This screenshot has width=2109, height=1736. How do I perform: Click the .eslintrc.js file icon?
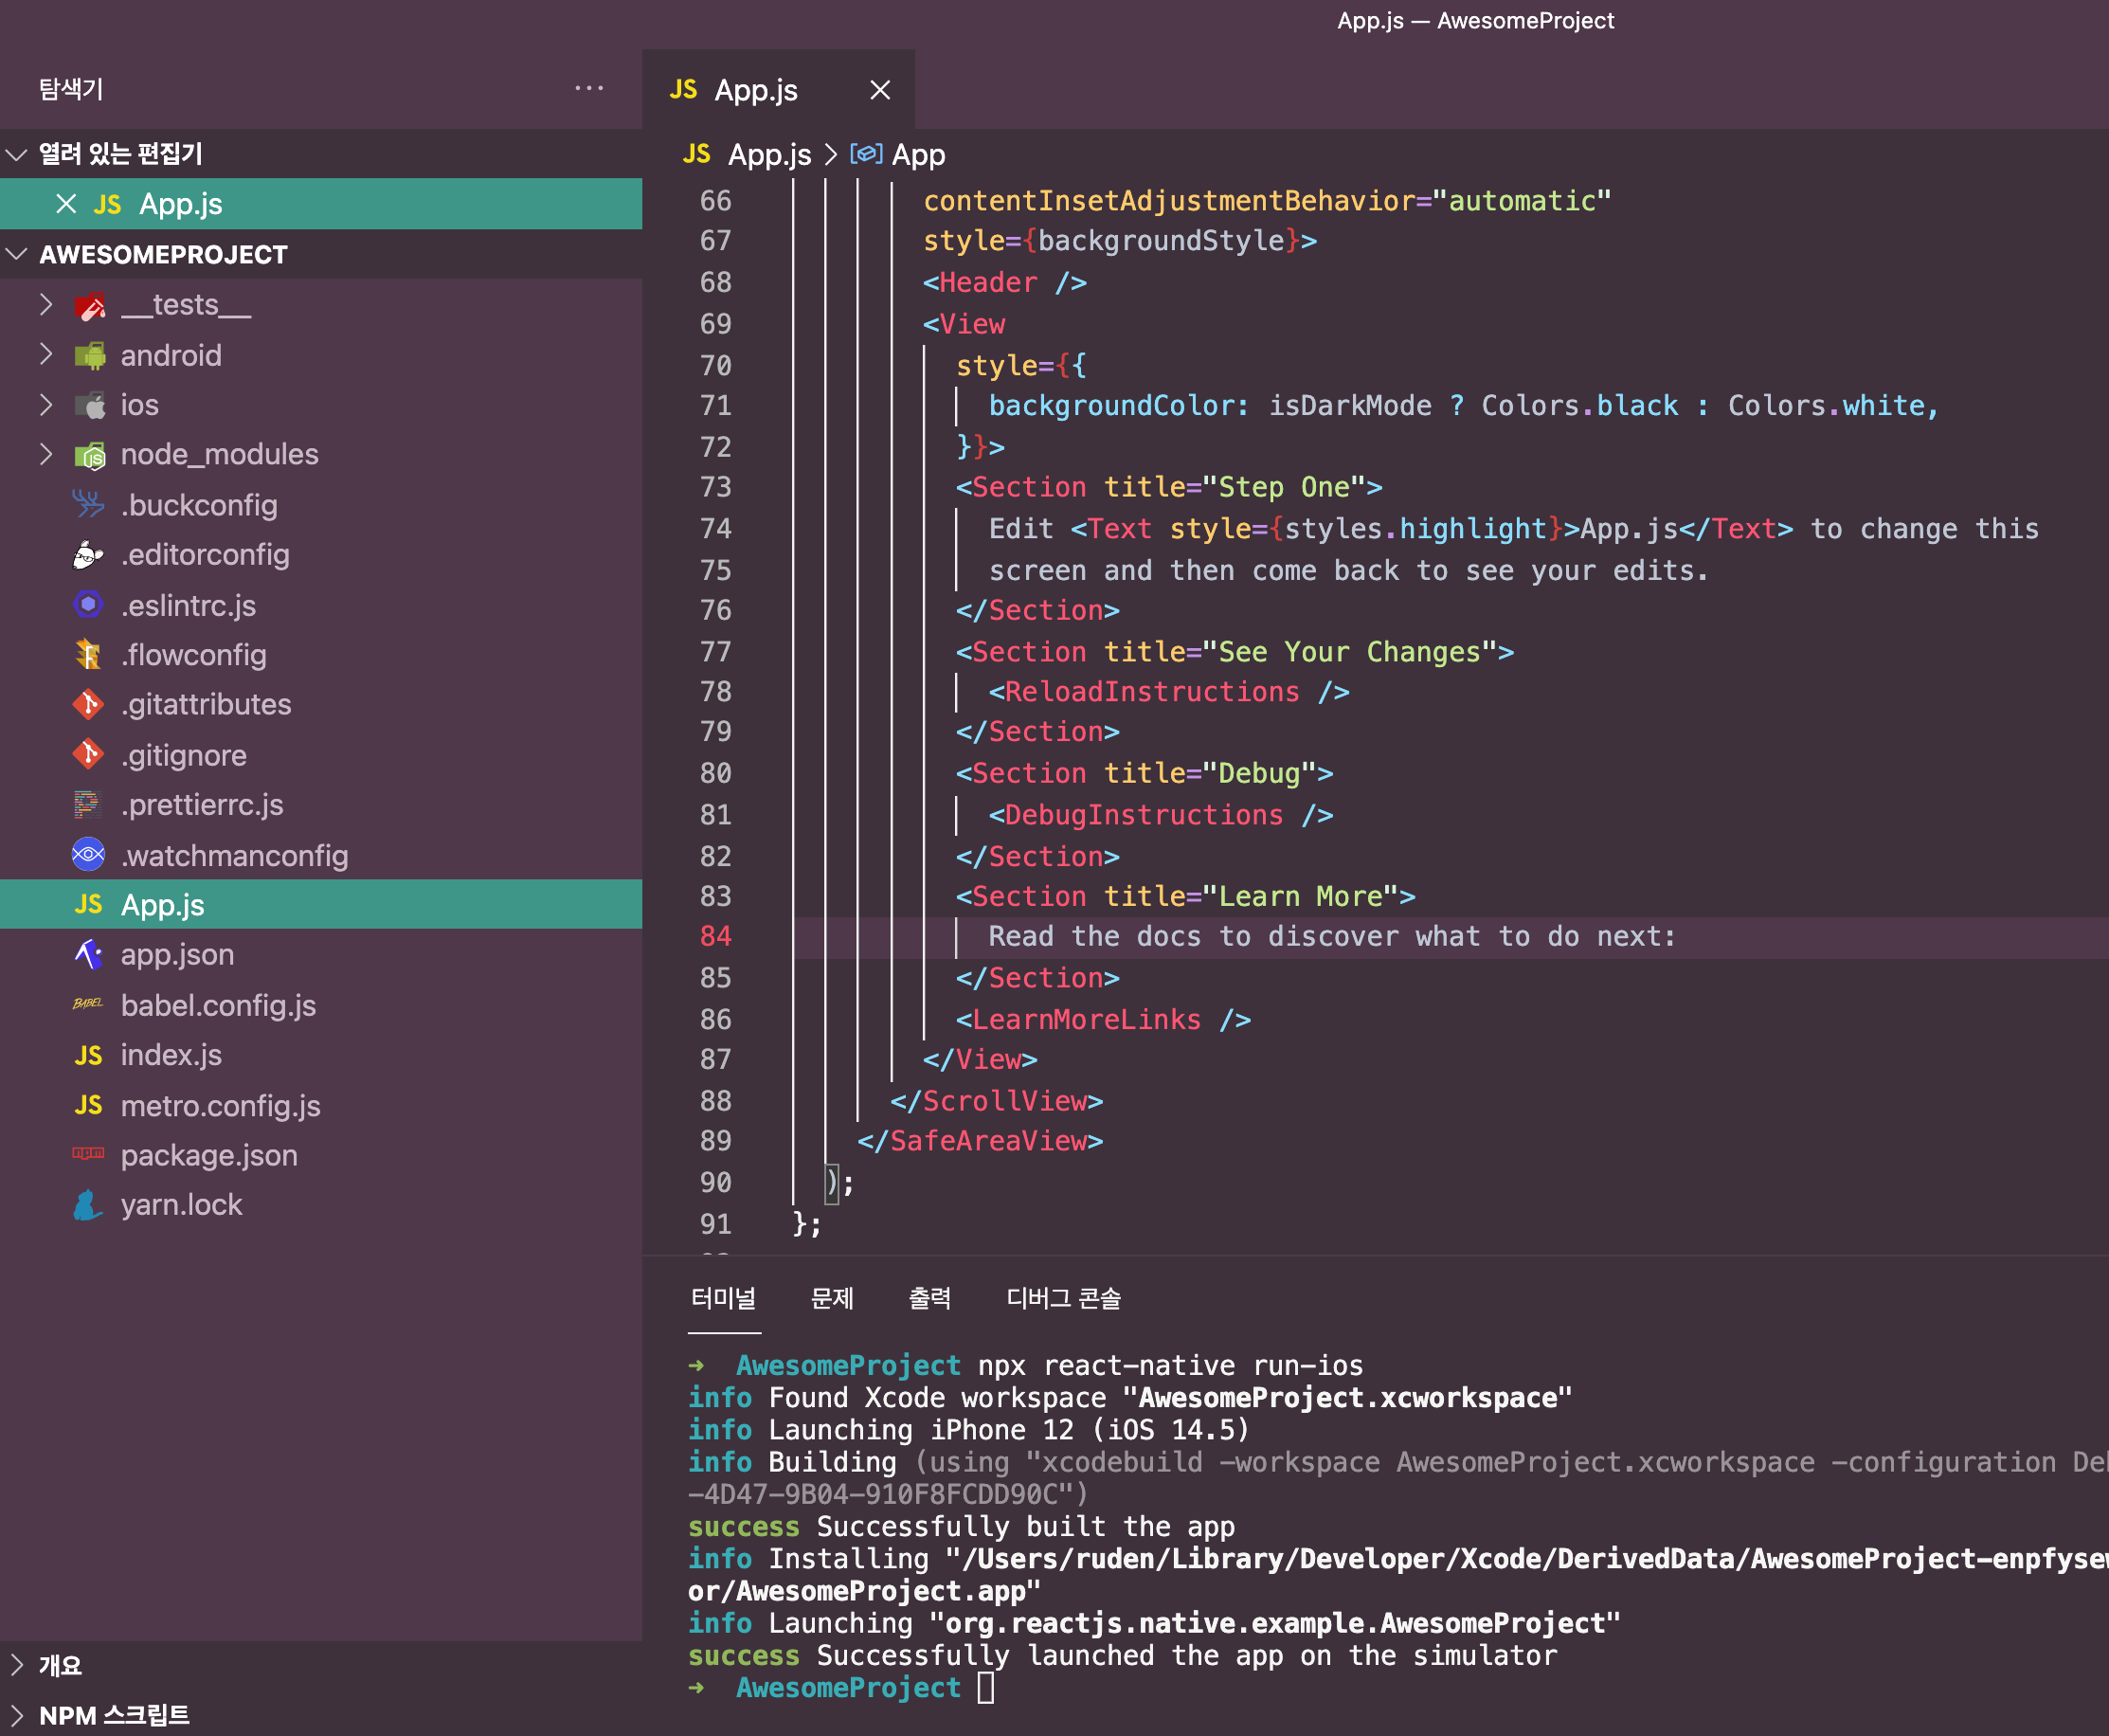[88, 605]
